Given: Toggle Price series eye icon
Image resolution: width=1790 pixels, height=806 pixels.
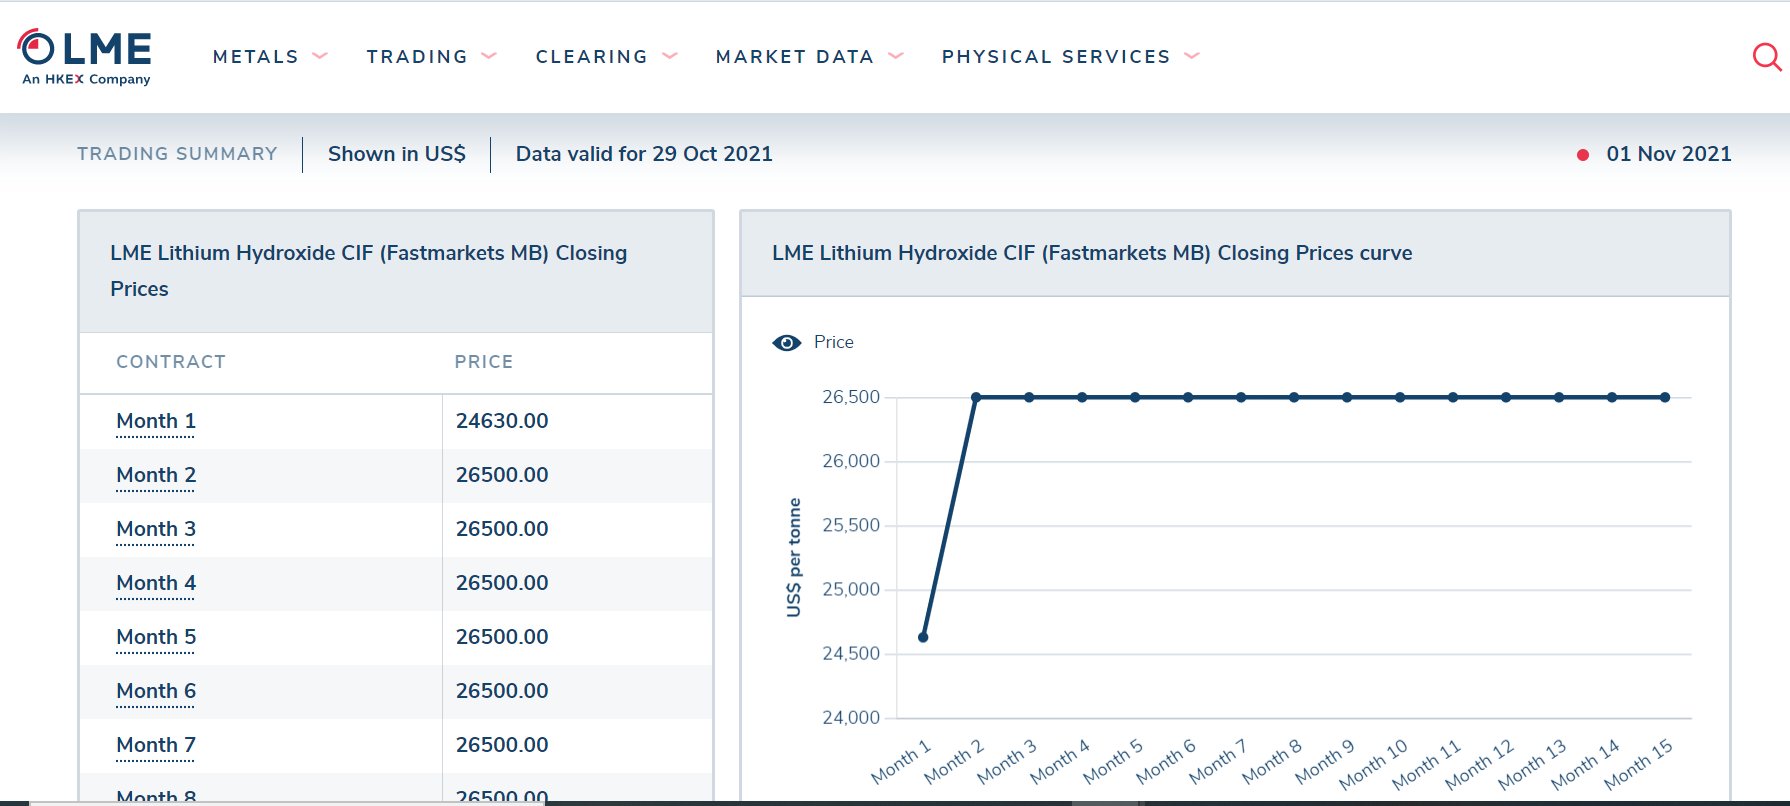Looking at the screenshot, I should (787, 343).
